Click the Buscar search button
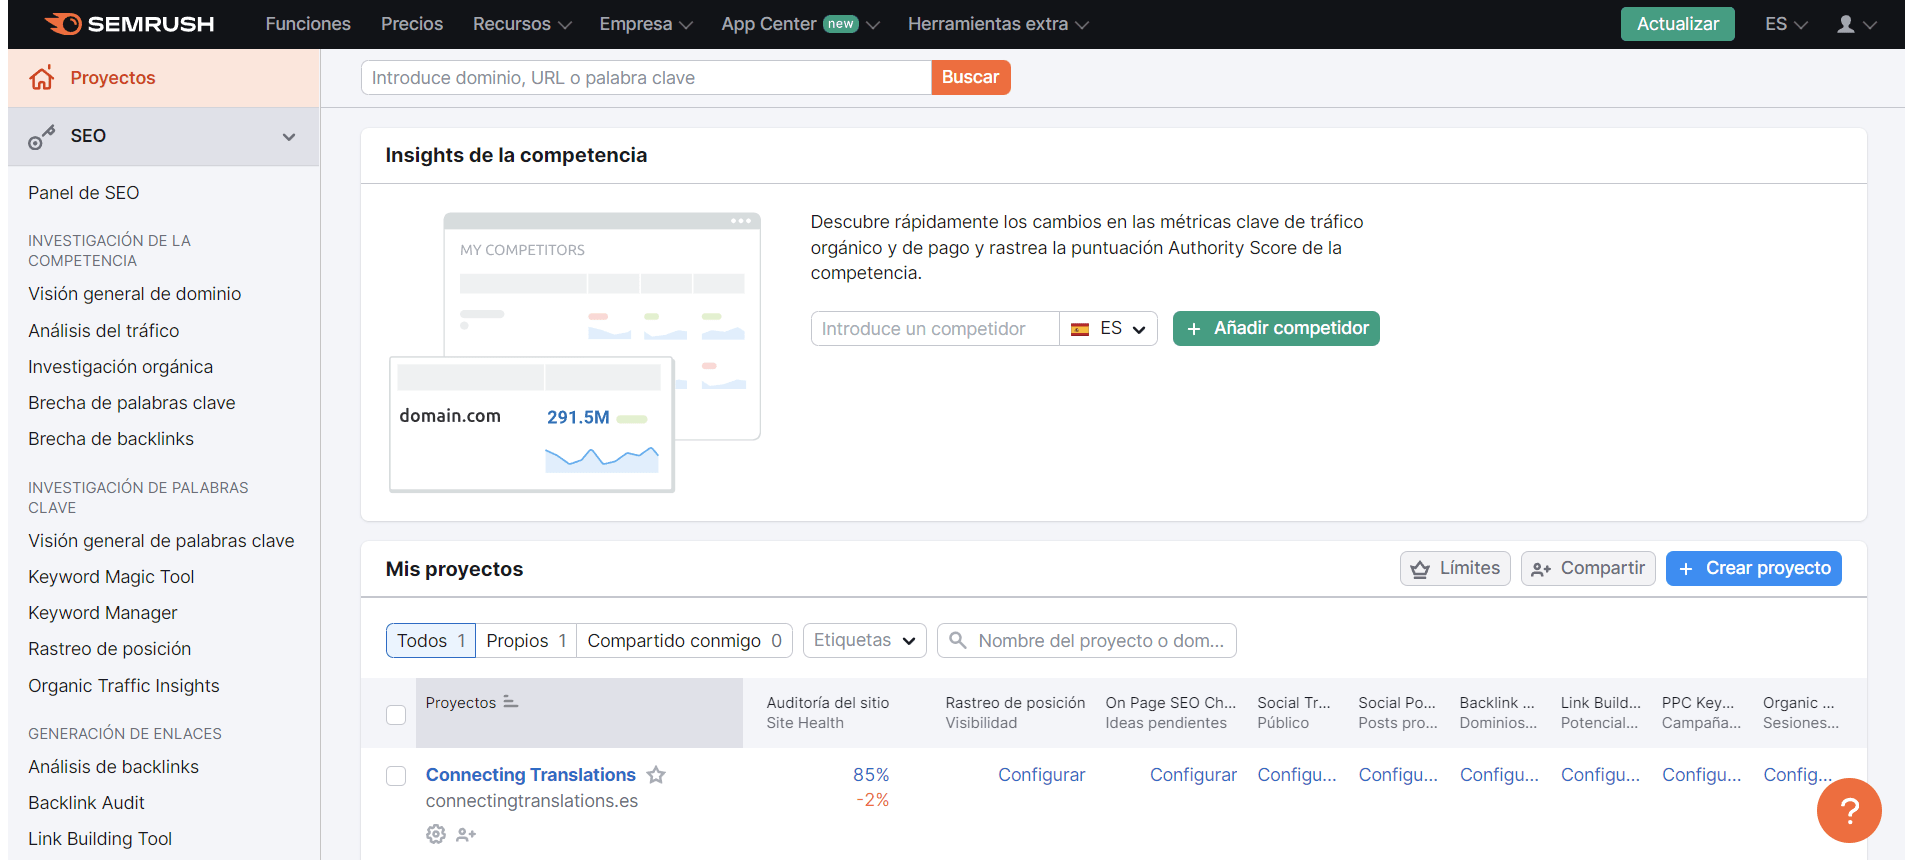This screenshot has height=860, width=1905. coord(970,77)
